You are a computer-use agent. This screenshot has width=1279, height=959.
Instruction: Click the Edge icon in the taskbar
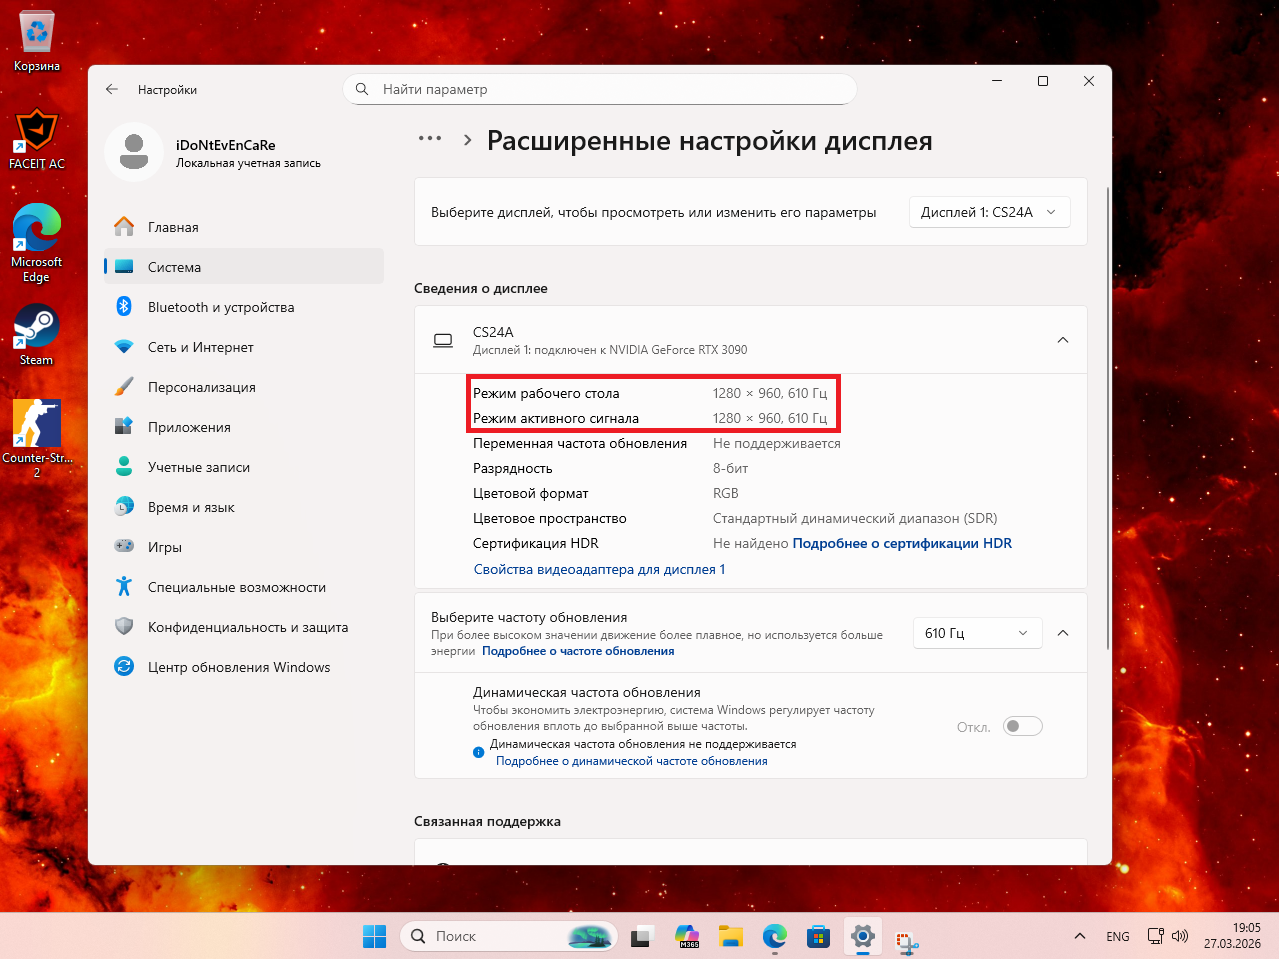click(x=775, y=936)
